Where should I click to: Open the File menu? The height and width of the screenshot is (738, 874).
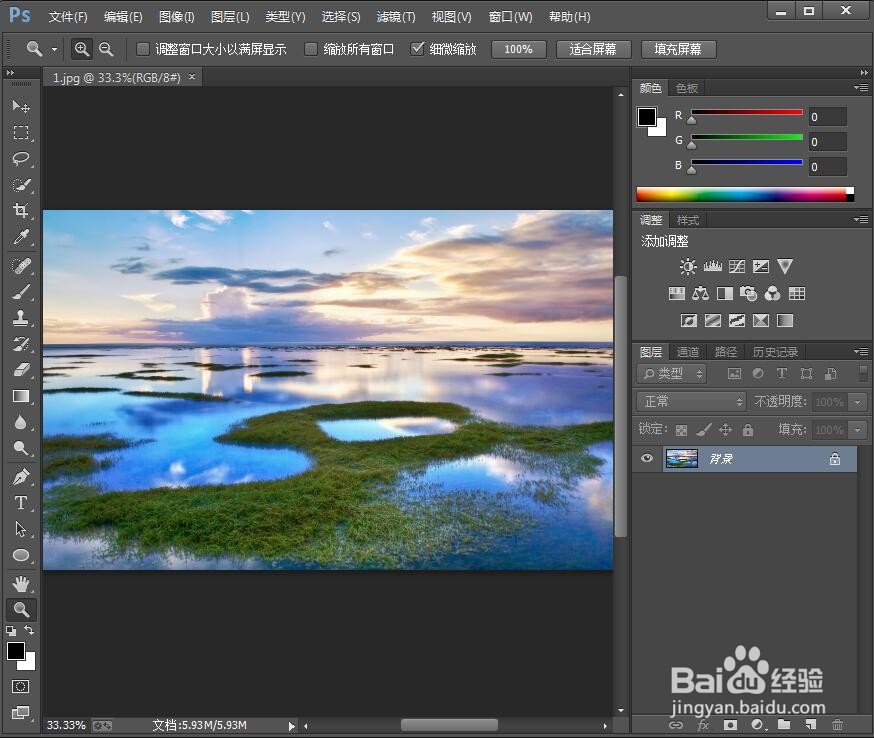(68, 17)
